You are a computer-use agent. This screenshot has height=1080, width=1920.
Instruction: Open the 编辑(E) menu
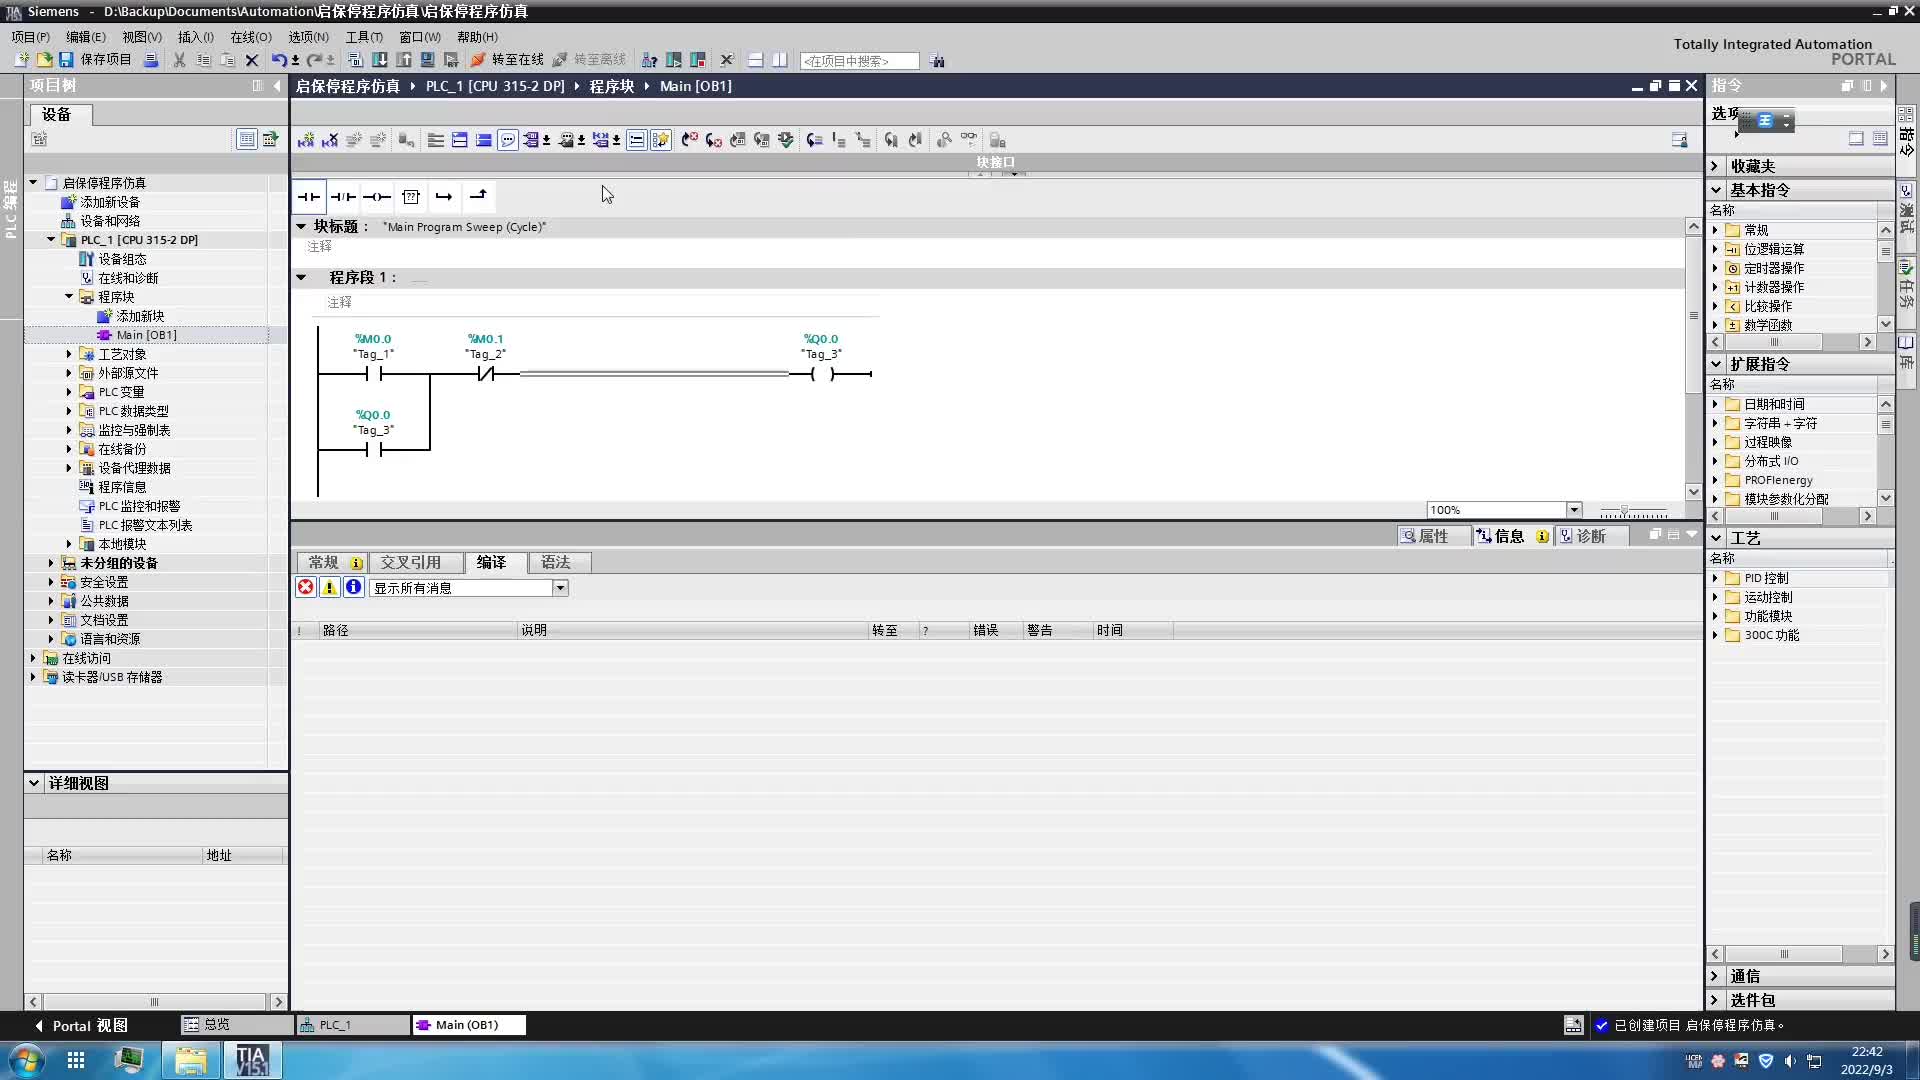tap(85, 37)
